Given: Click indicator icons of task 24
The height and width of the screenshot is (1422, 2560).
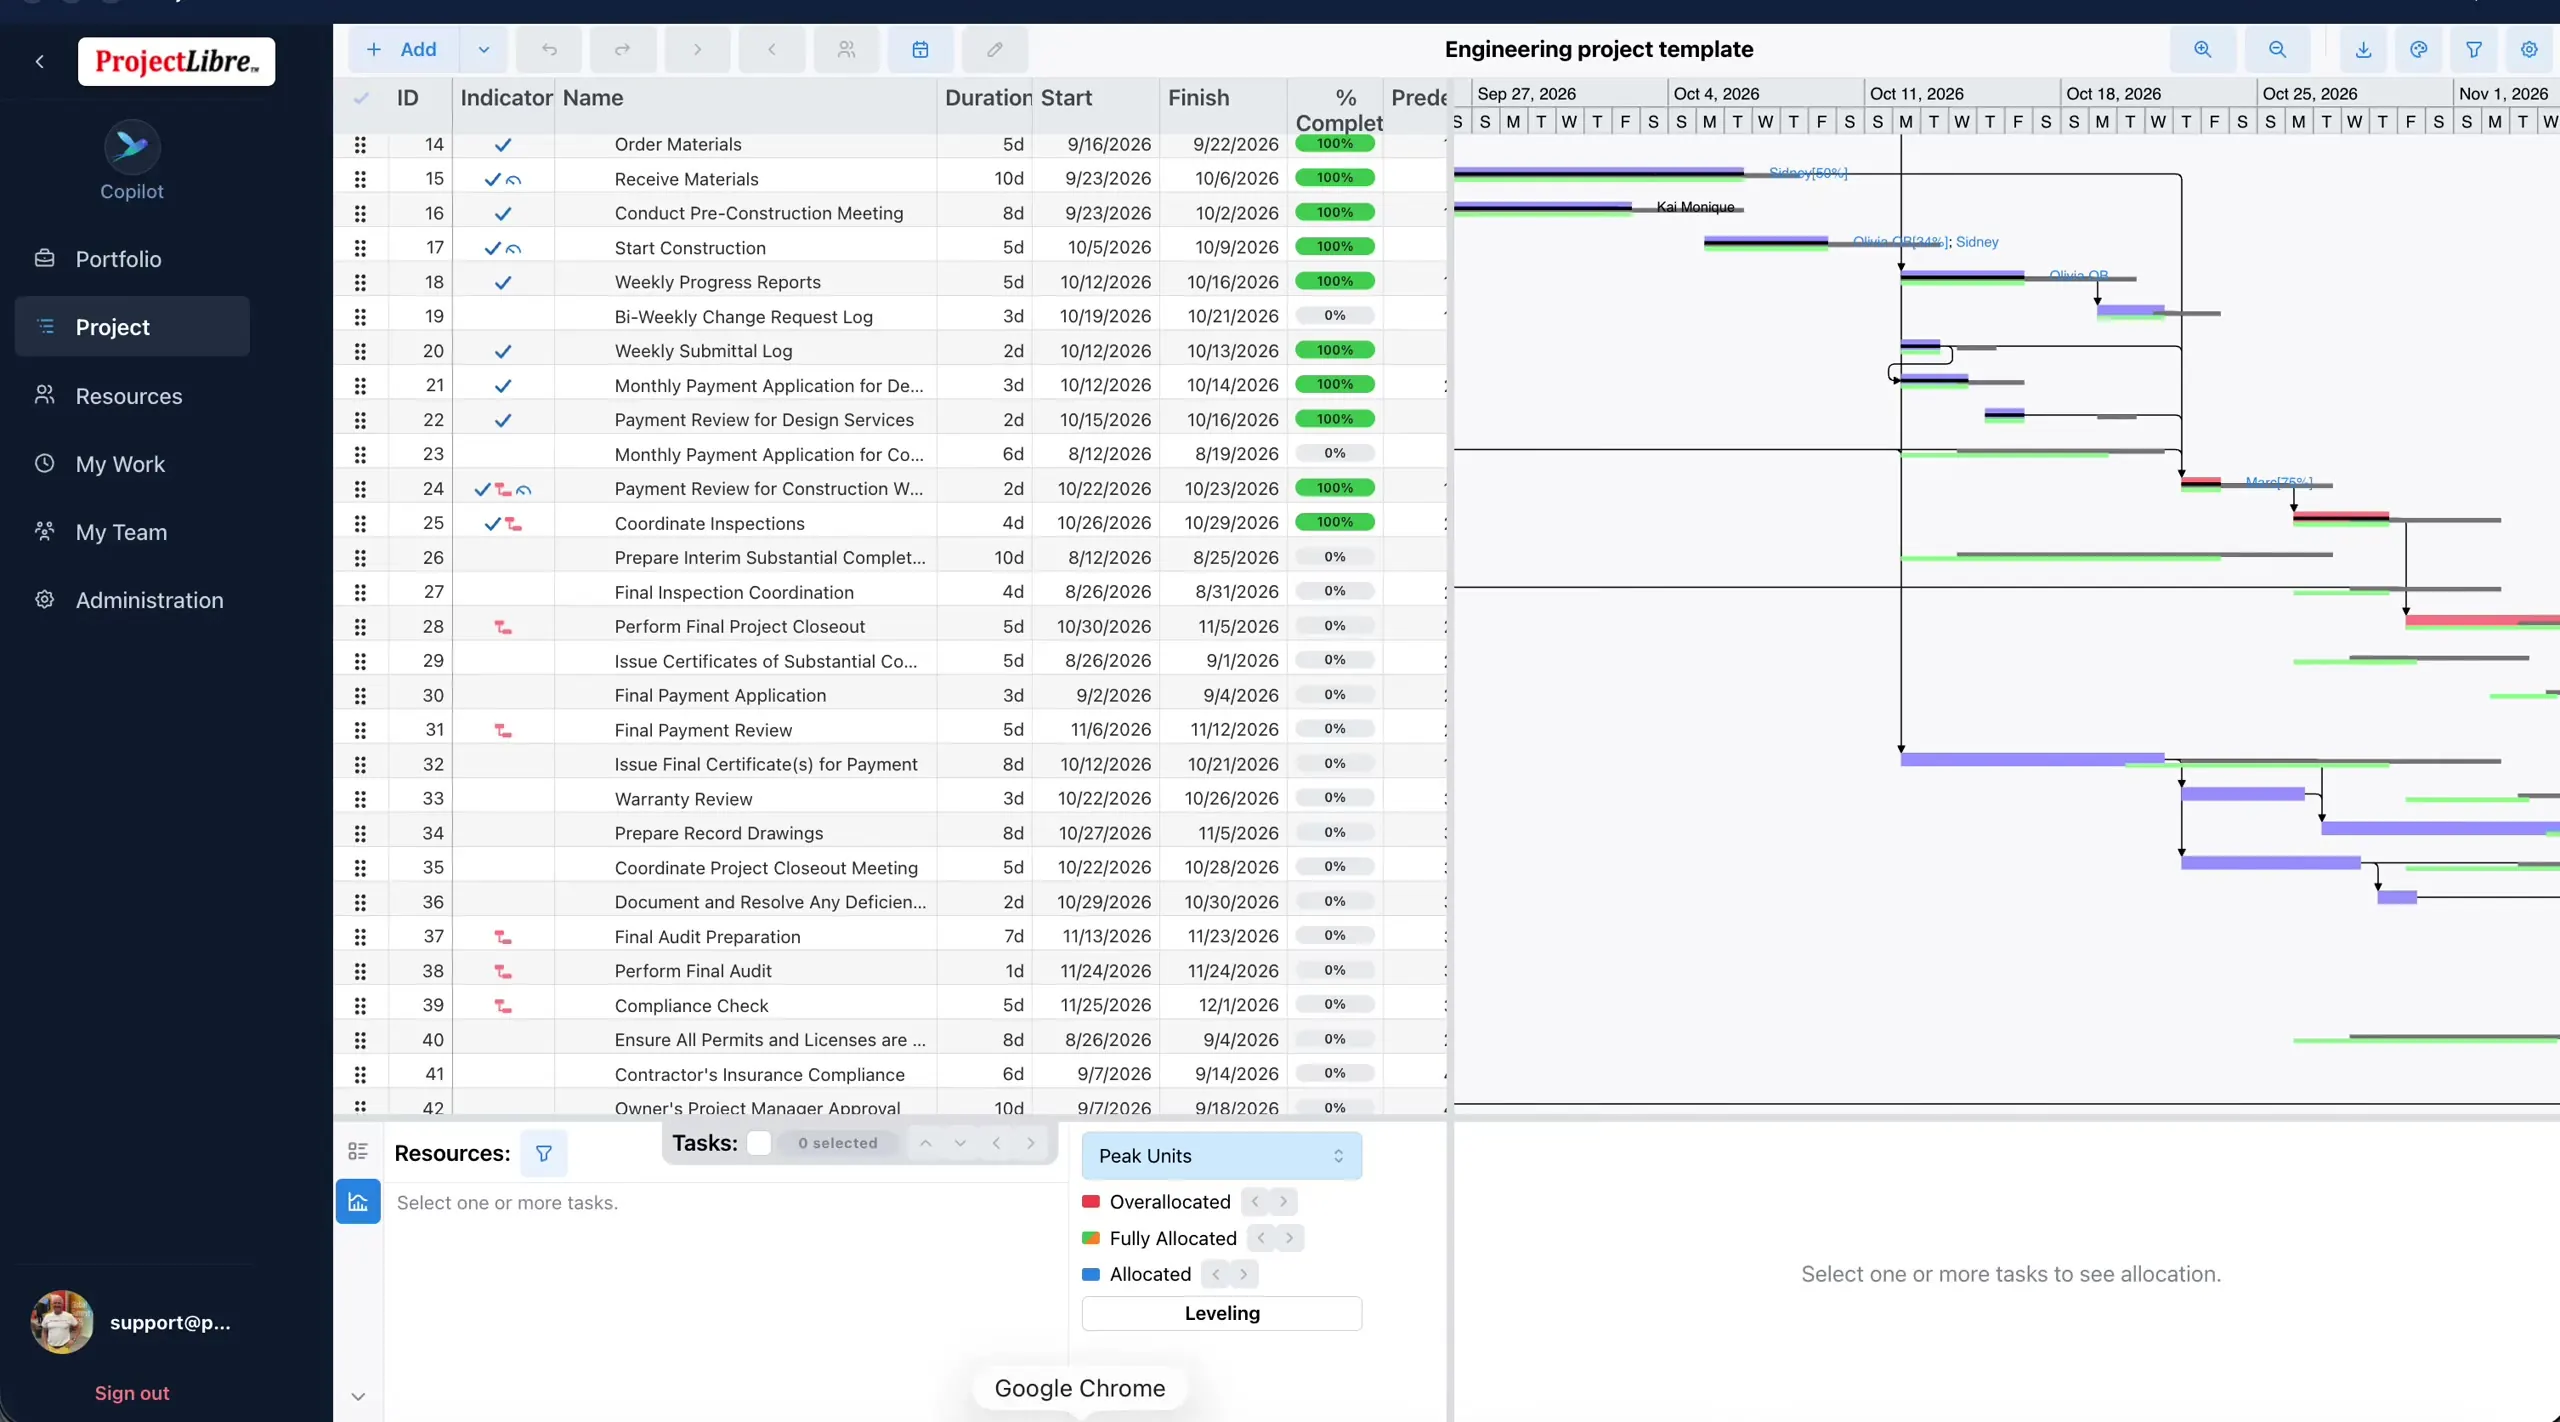Looking at the screenshot, I should [502, 489].
